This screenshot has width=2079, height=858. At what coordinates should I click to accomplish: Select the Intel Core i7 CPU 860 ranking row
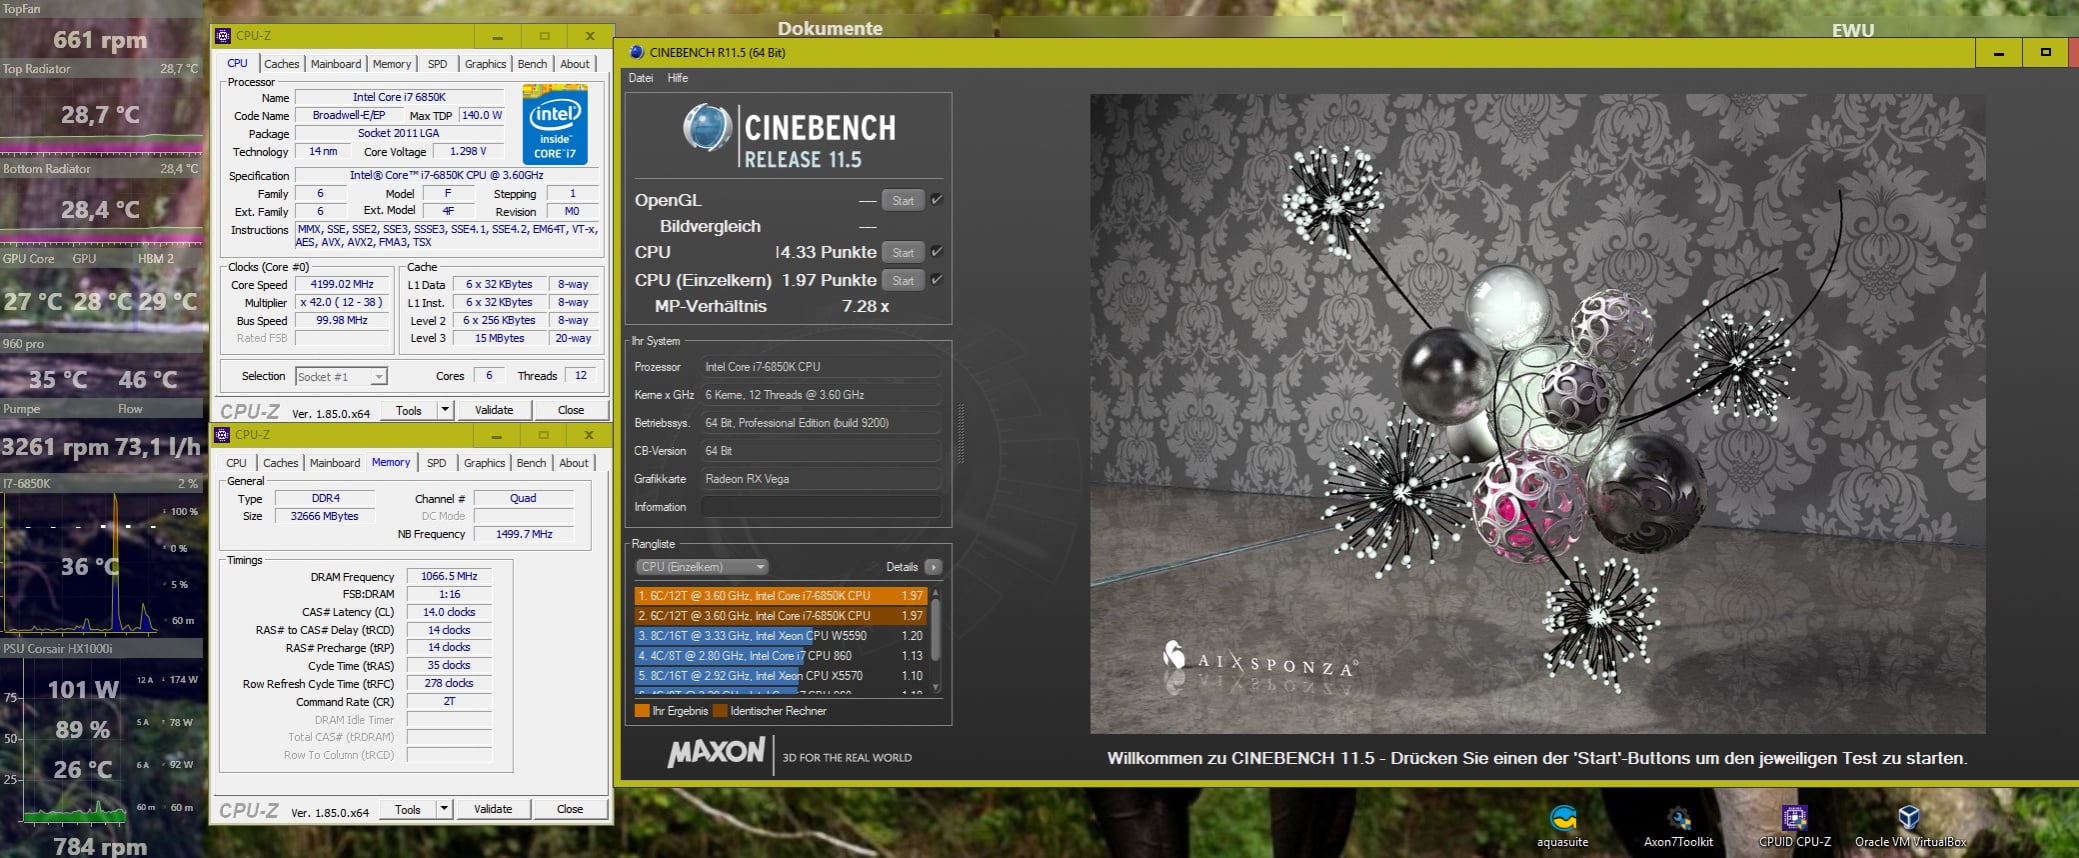(x=781, y=656)
